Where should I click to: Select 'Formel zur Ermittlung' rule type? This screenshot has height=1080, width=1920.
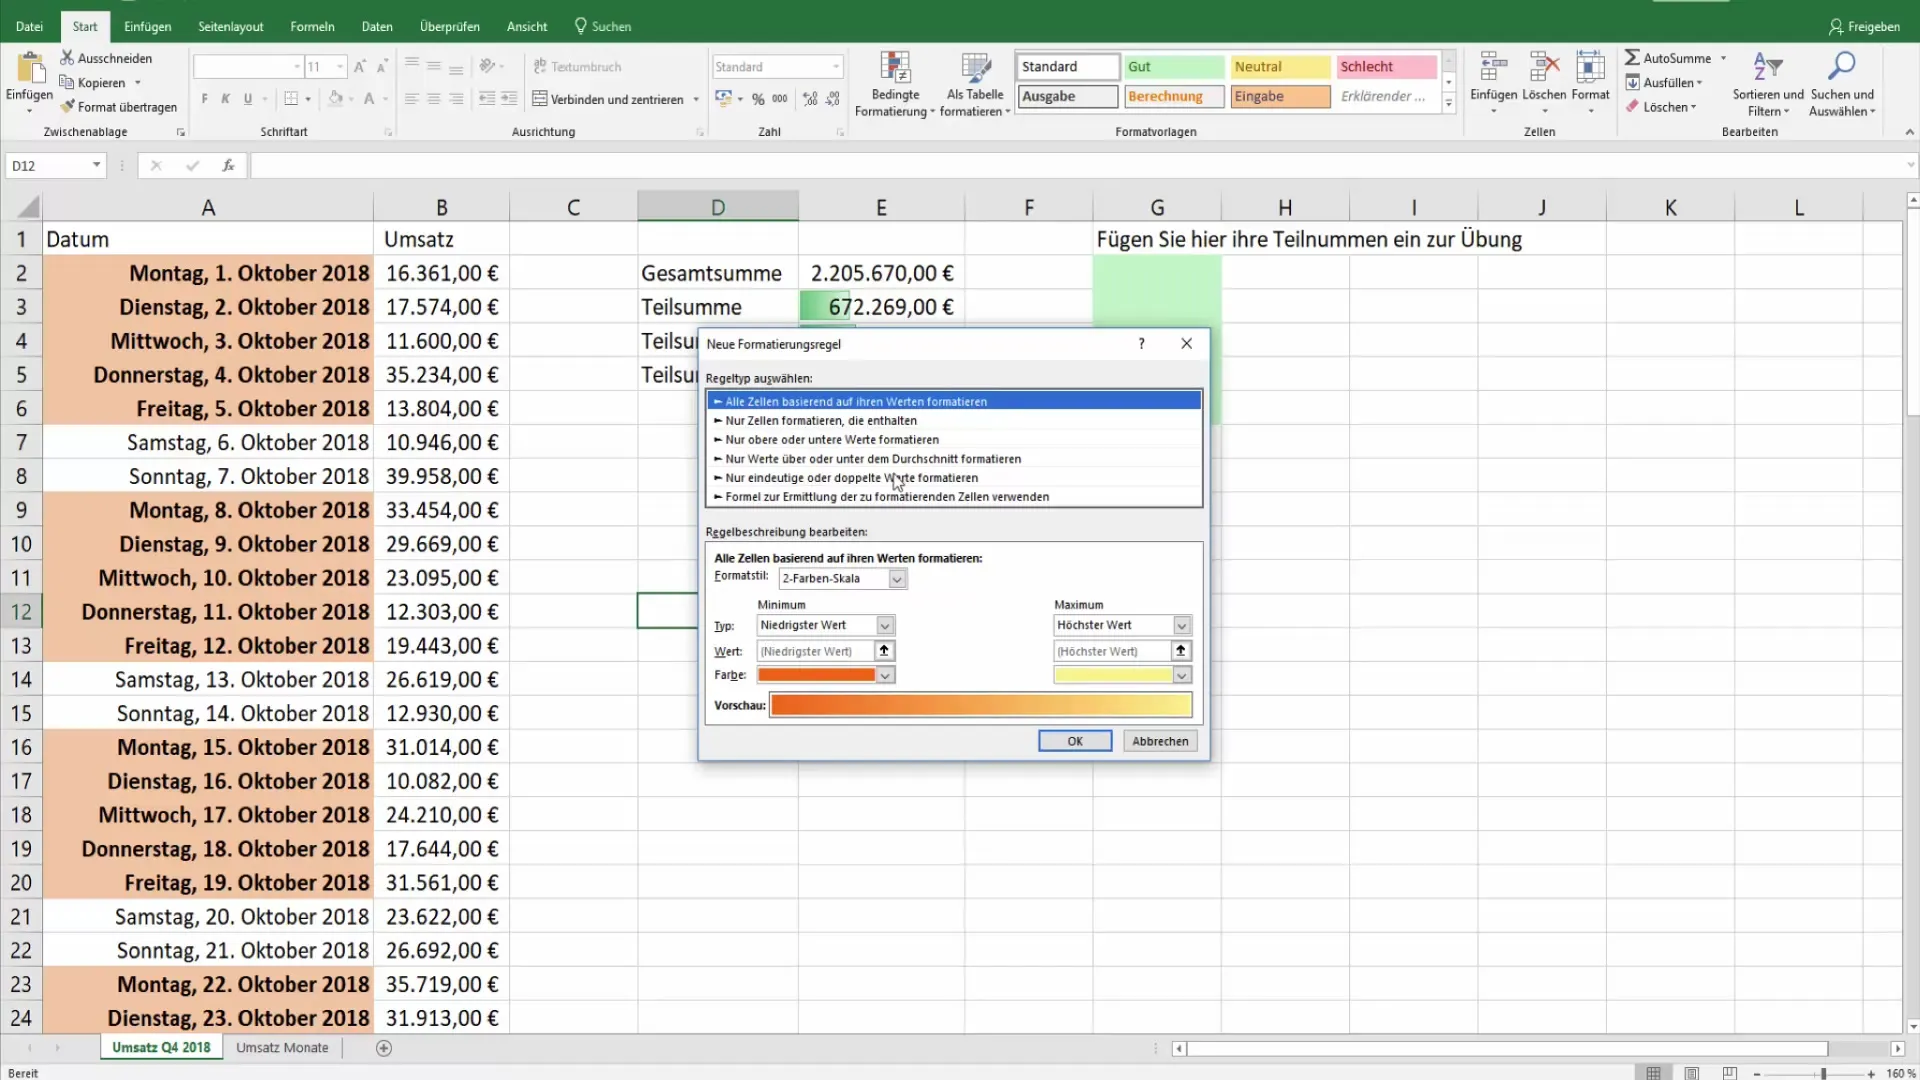tap(954, 496)
